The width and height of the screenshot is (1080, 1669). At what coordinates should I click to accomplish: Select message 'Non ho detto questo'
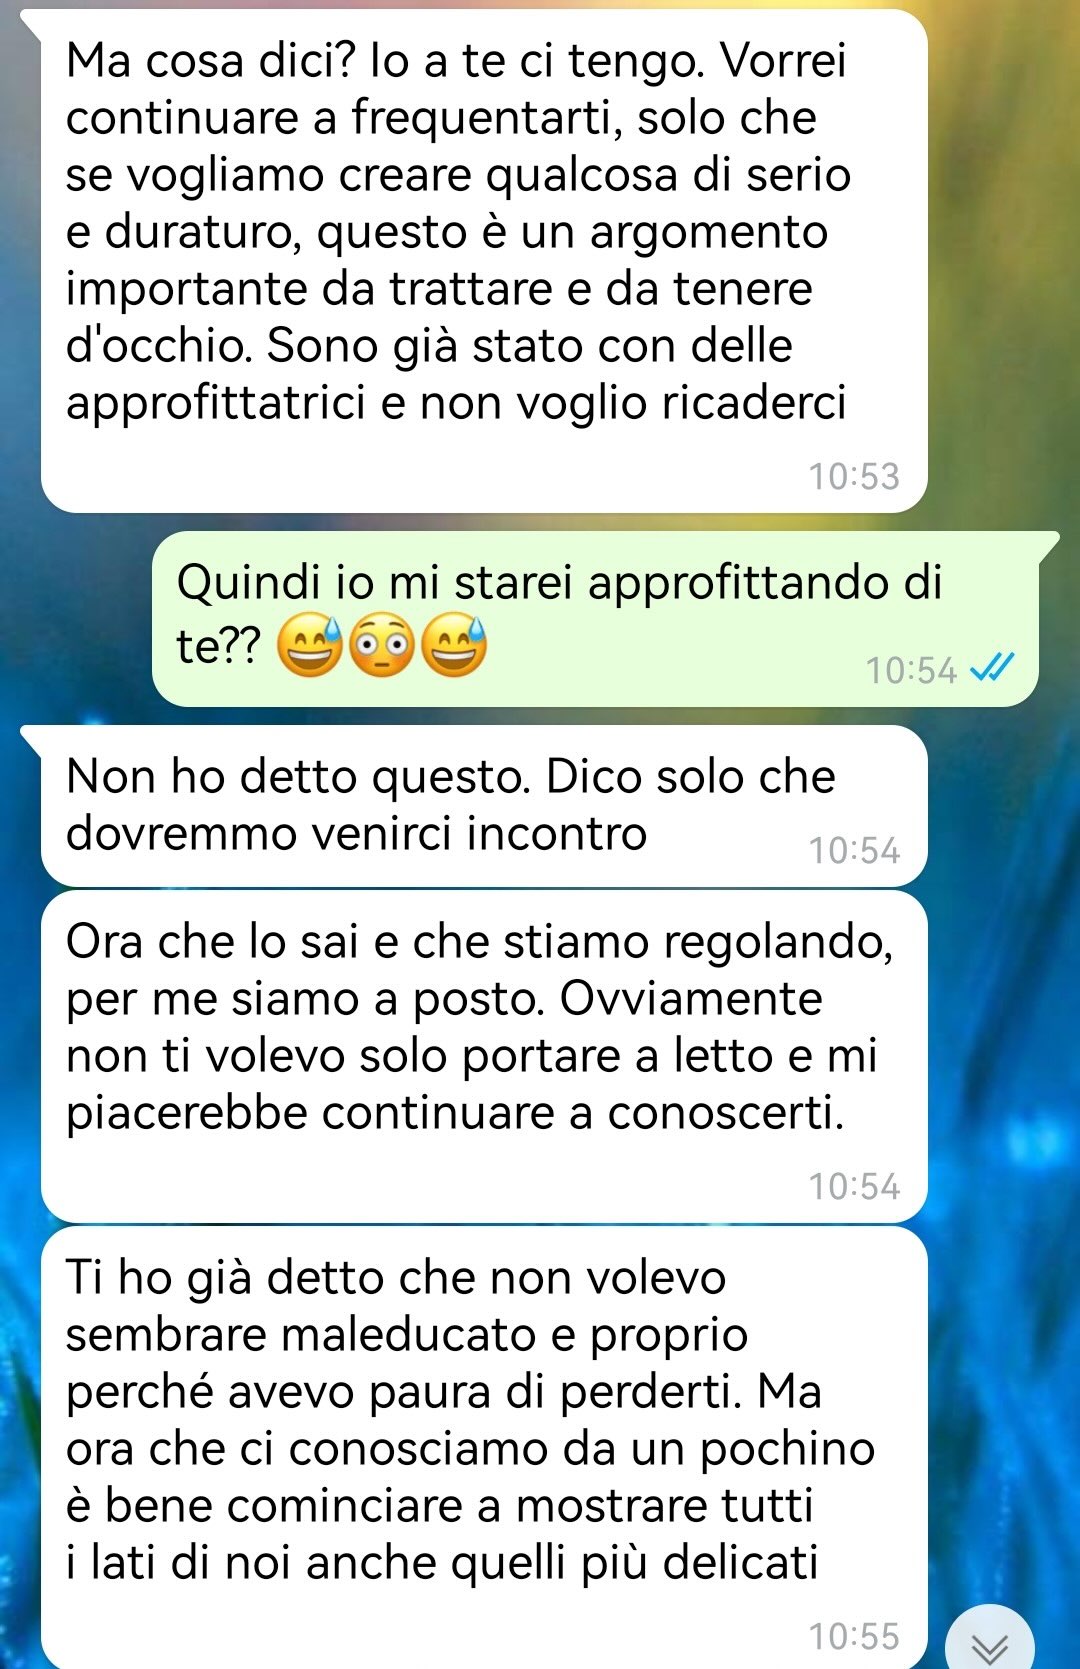484,806
